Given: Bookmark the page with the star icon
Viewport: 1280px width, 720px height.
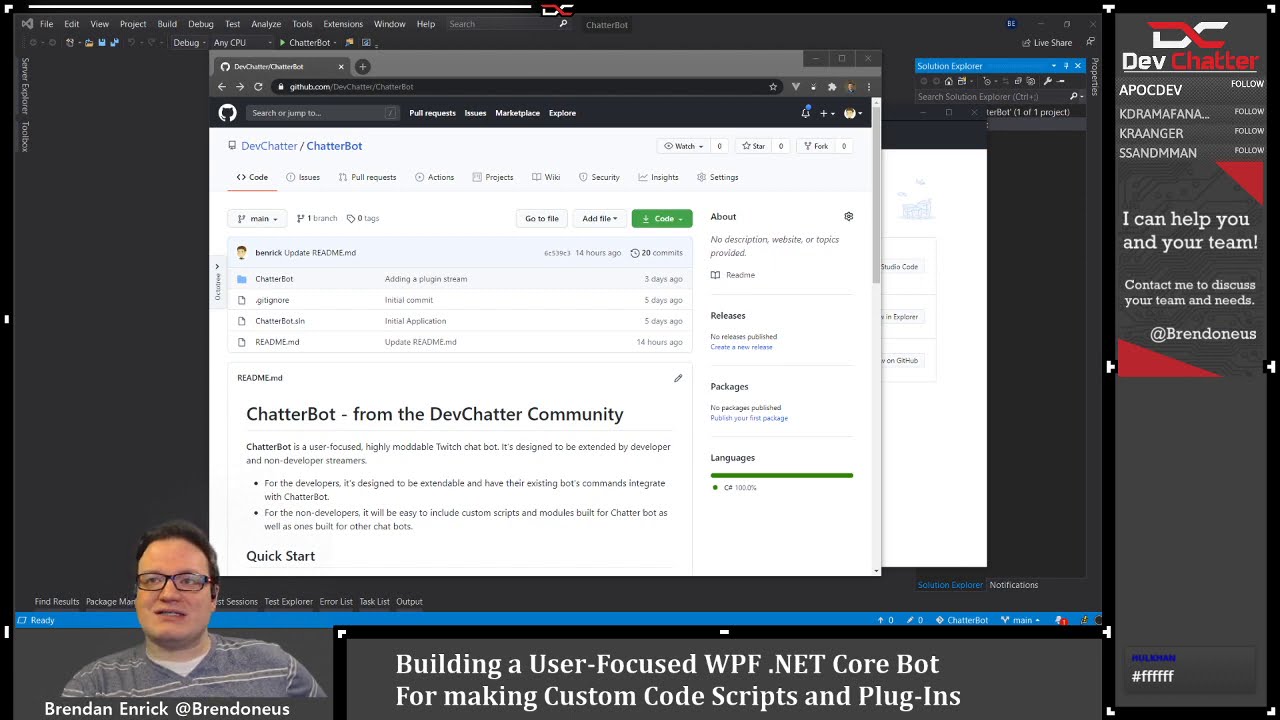Looking at the screenshot, I should click(773, 87).
